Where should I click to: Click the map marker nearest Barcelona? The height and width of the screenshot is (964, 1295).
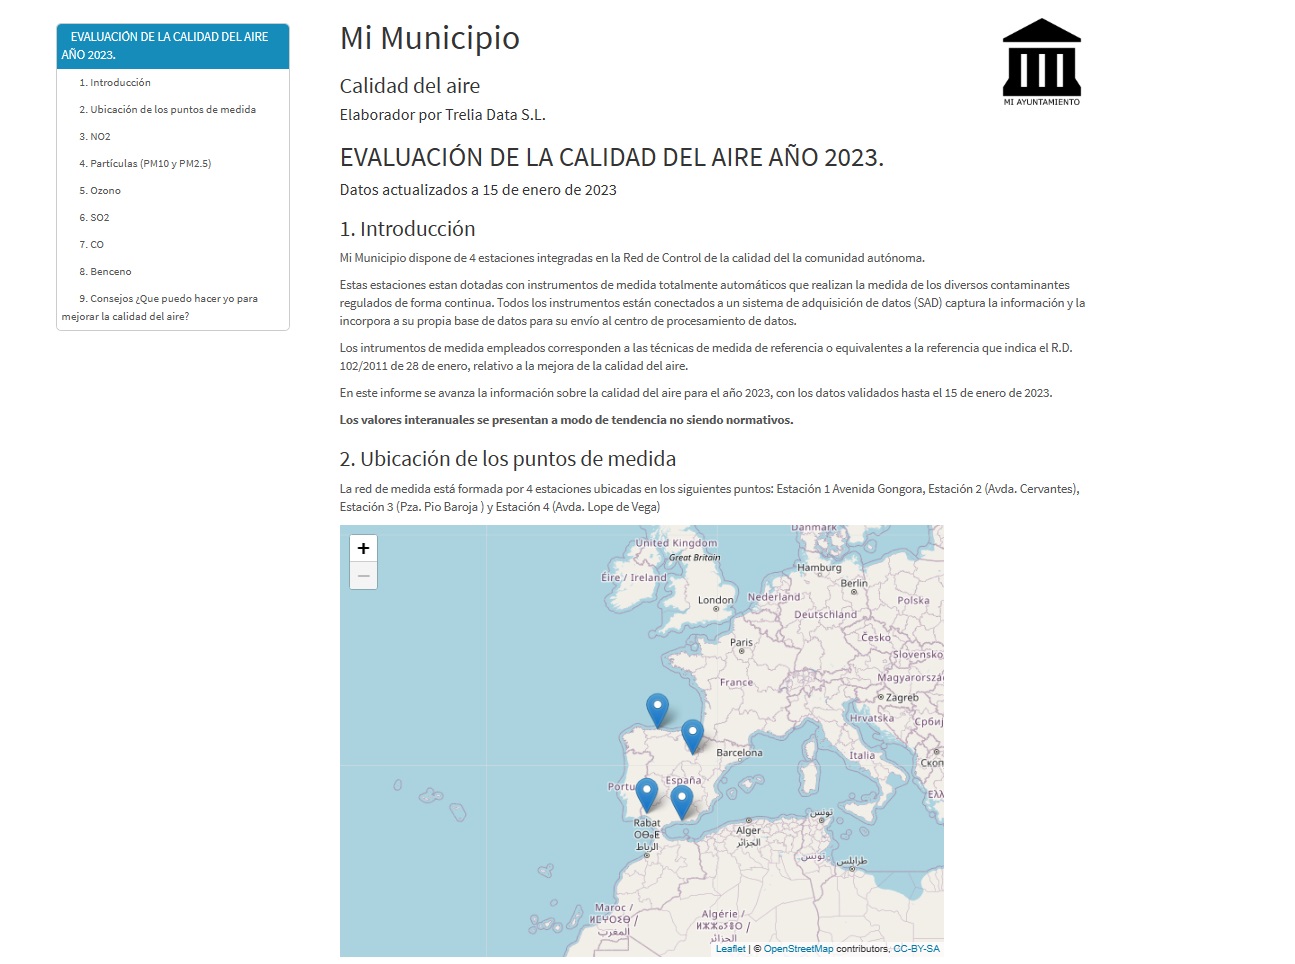(692, 735)
